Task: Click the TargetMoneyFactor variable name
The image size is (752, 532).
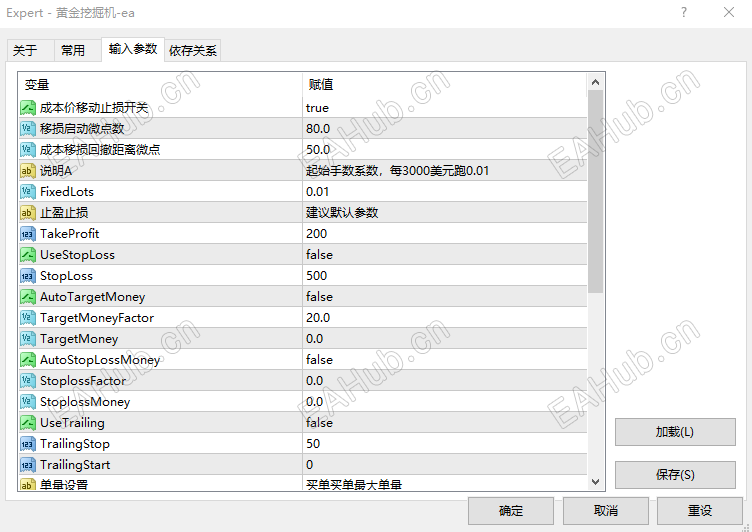Action: [97, 318]
